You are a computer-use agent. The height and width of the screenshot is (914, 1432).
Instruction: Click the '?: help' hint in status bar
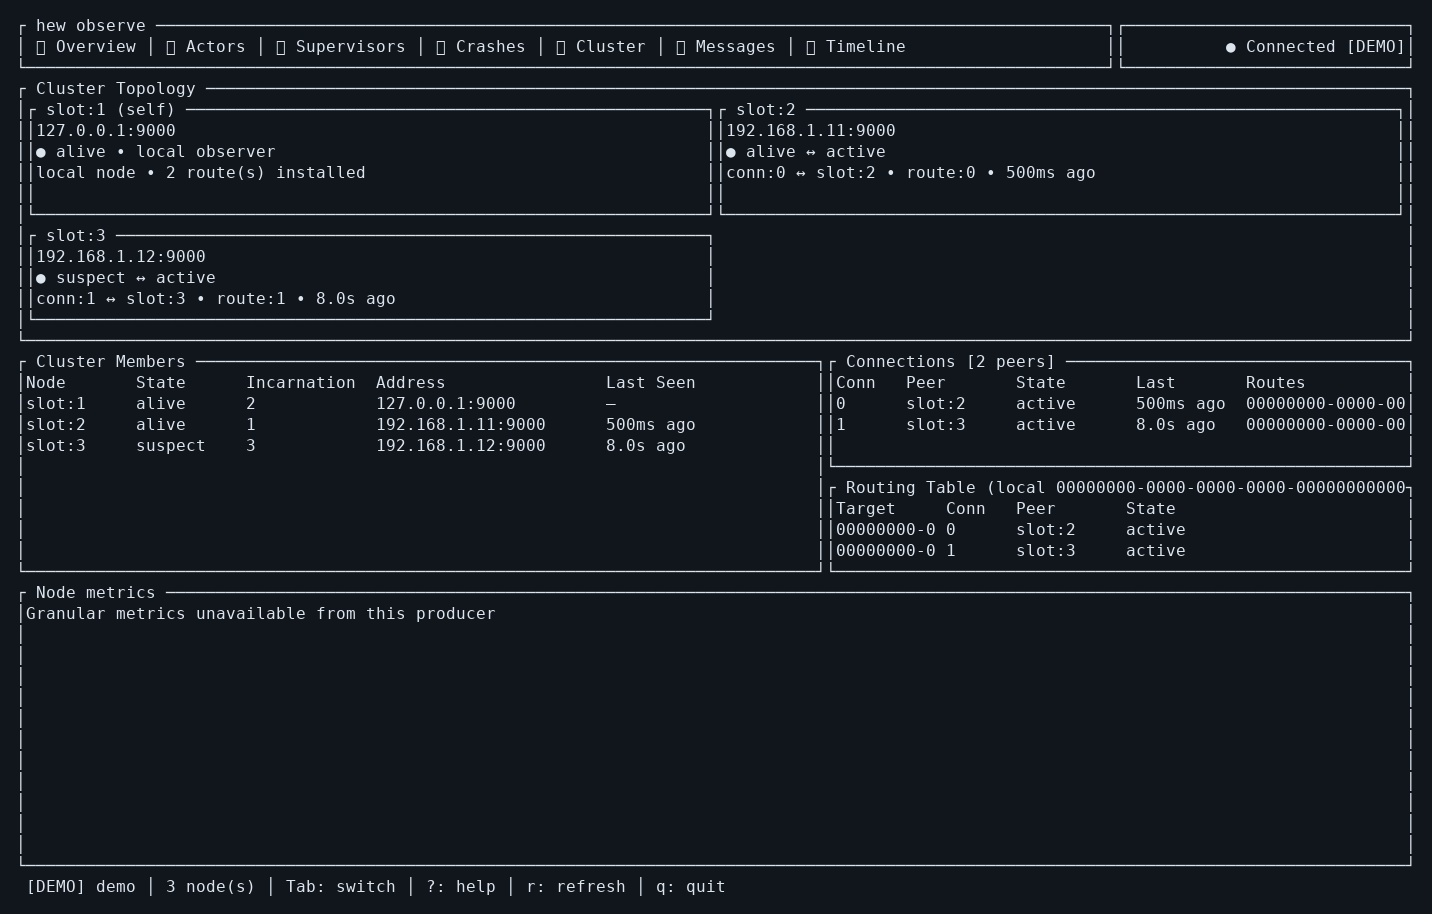tap(461, 887)
